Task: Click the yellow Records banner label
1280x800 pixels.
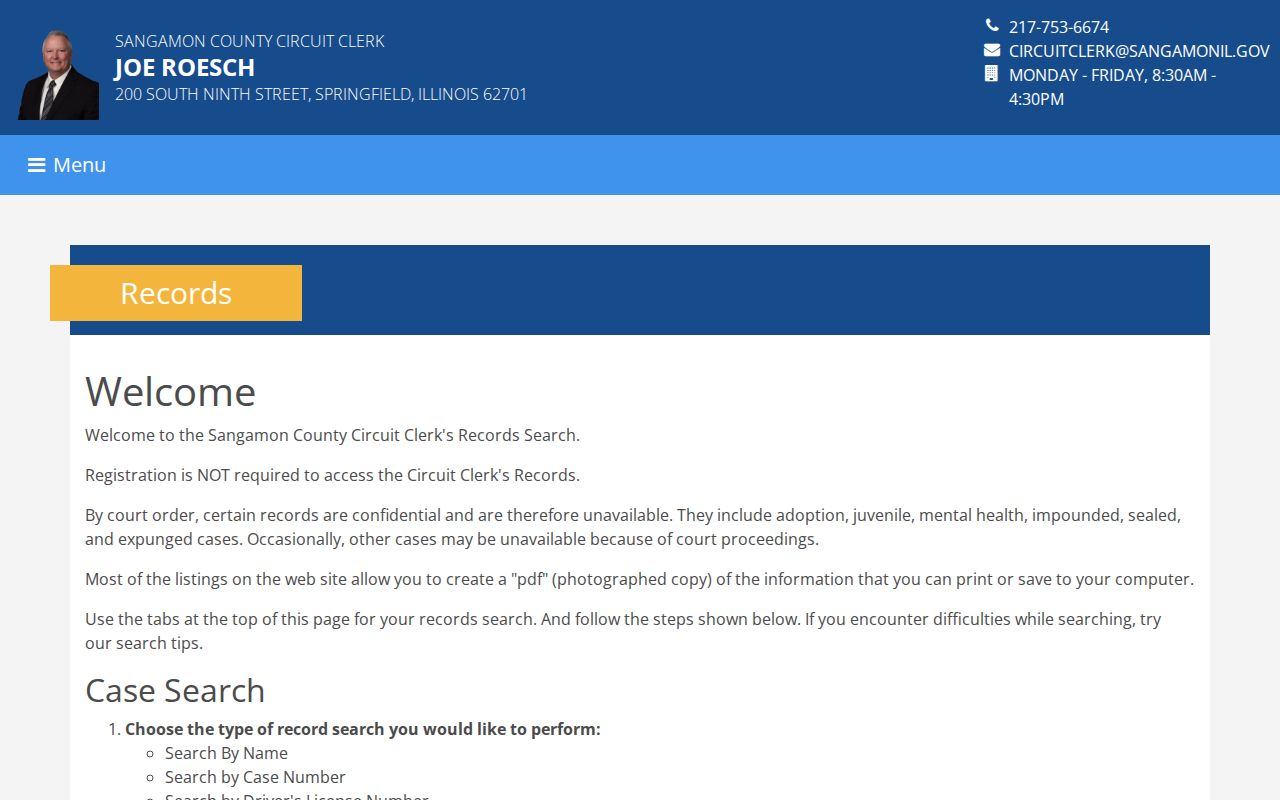Action: pos(176,293)
